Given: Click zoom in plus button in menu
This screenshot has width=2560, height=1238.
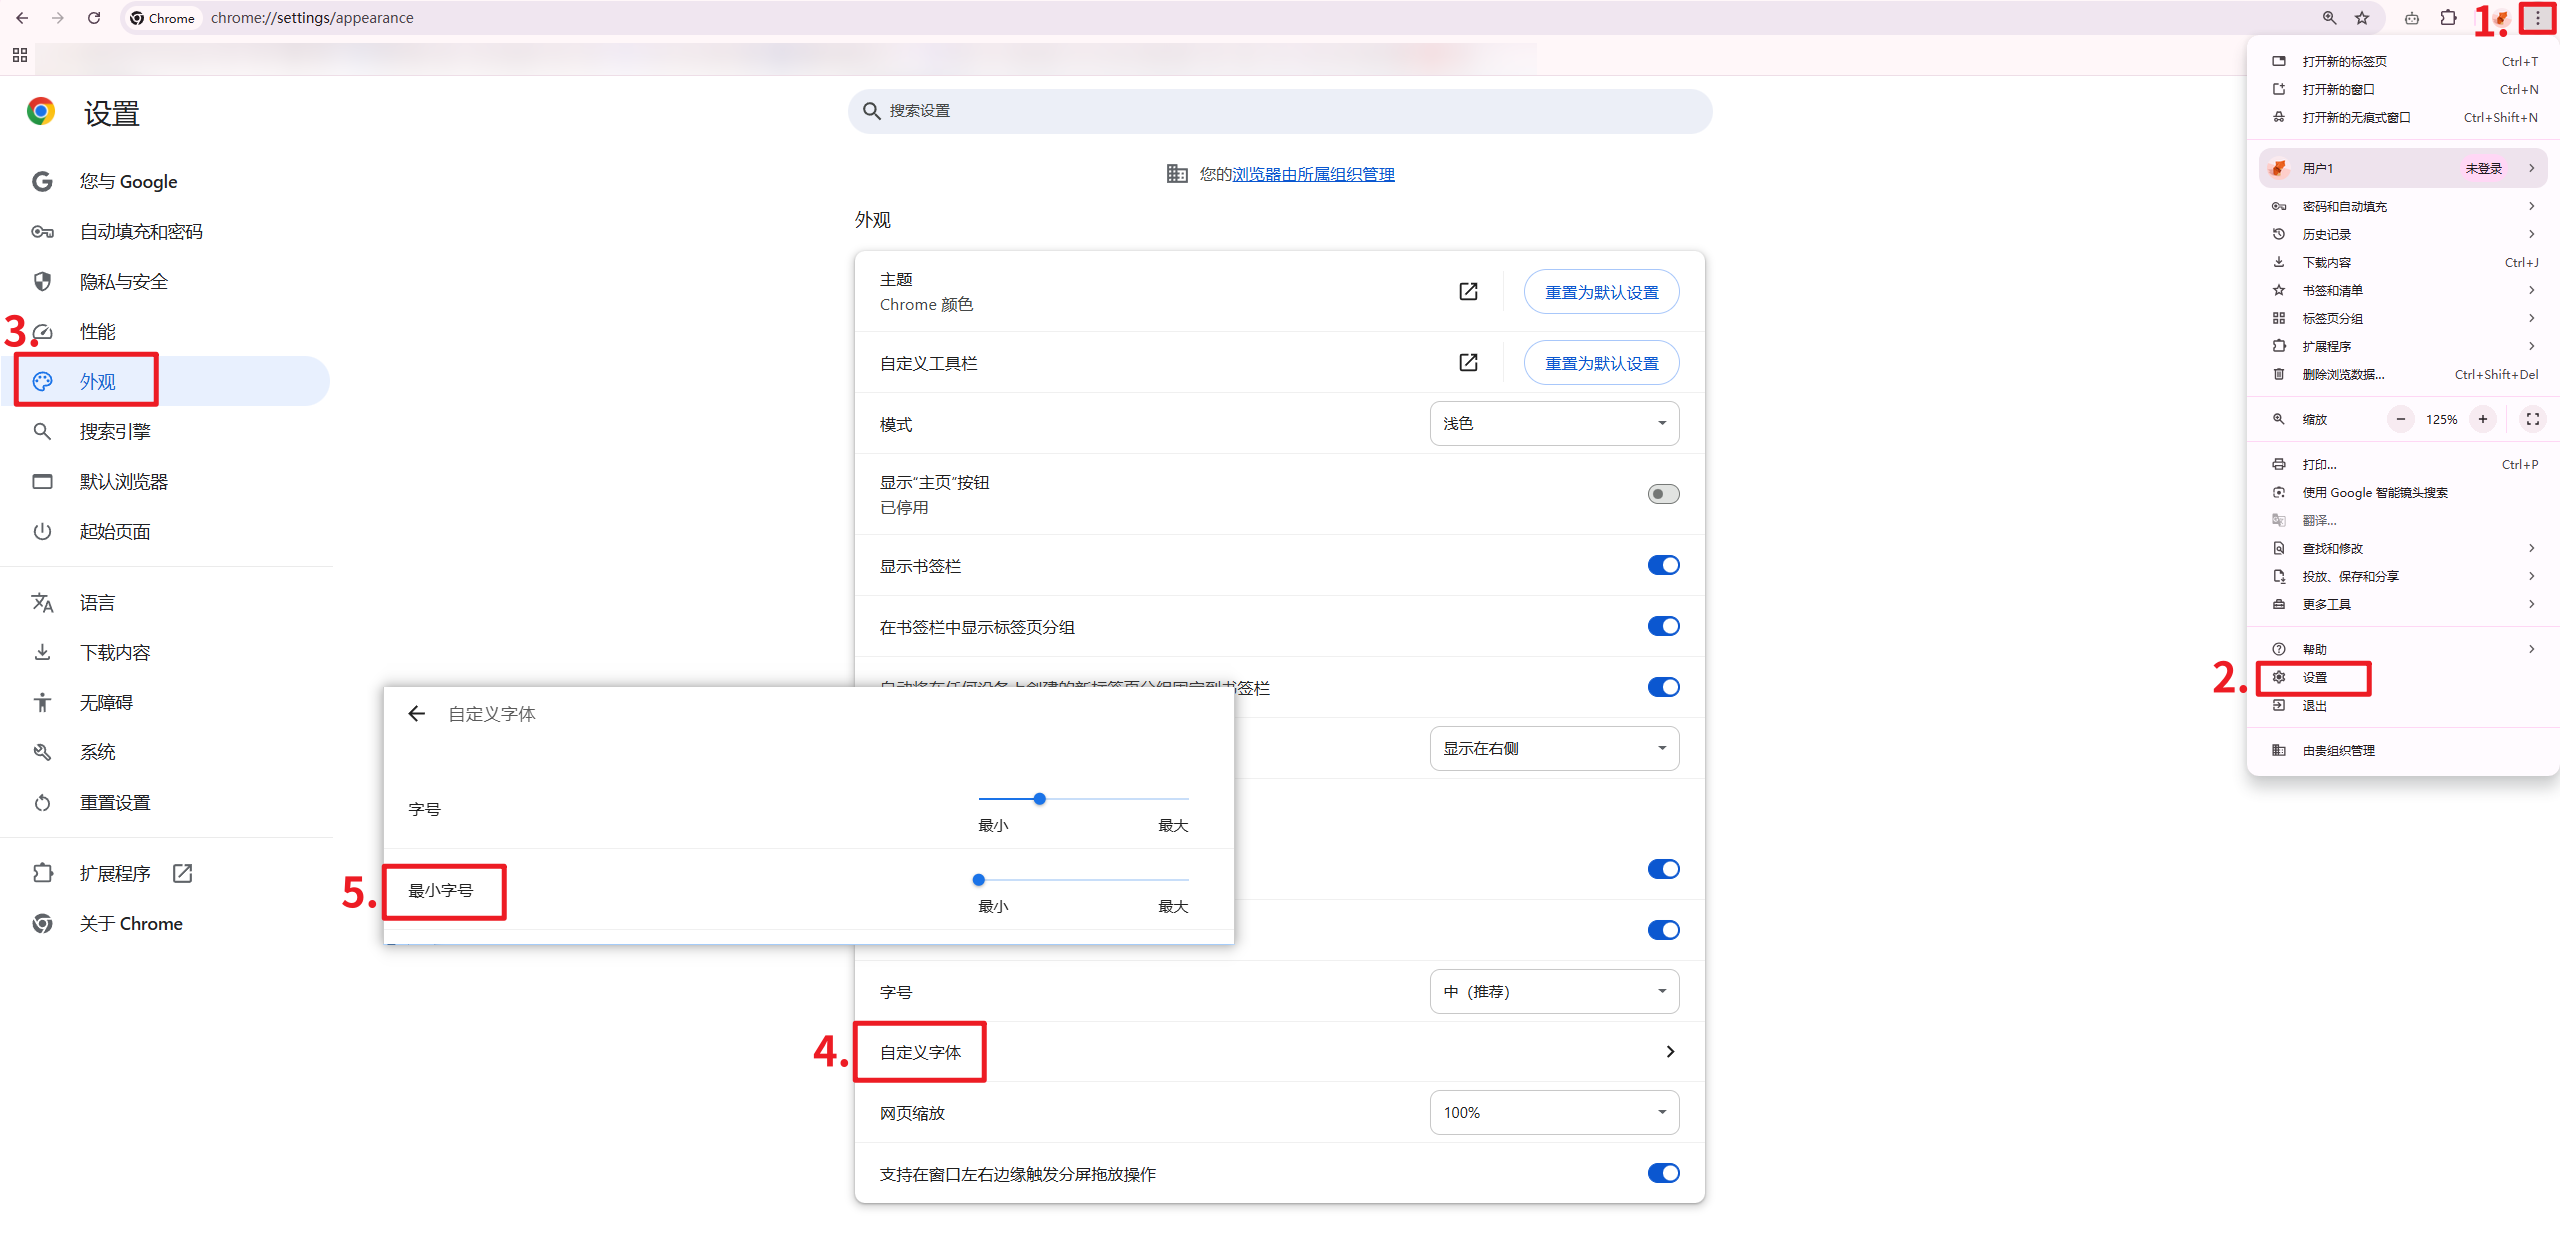Looking at the screenshot, I should pos(2482,419).
